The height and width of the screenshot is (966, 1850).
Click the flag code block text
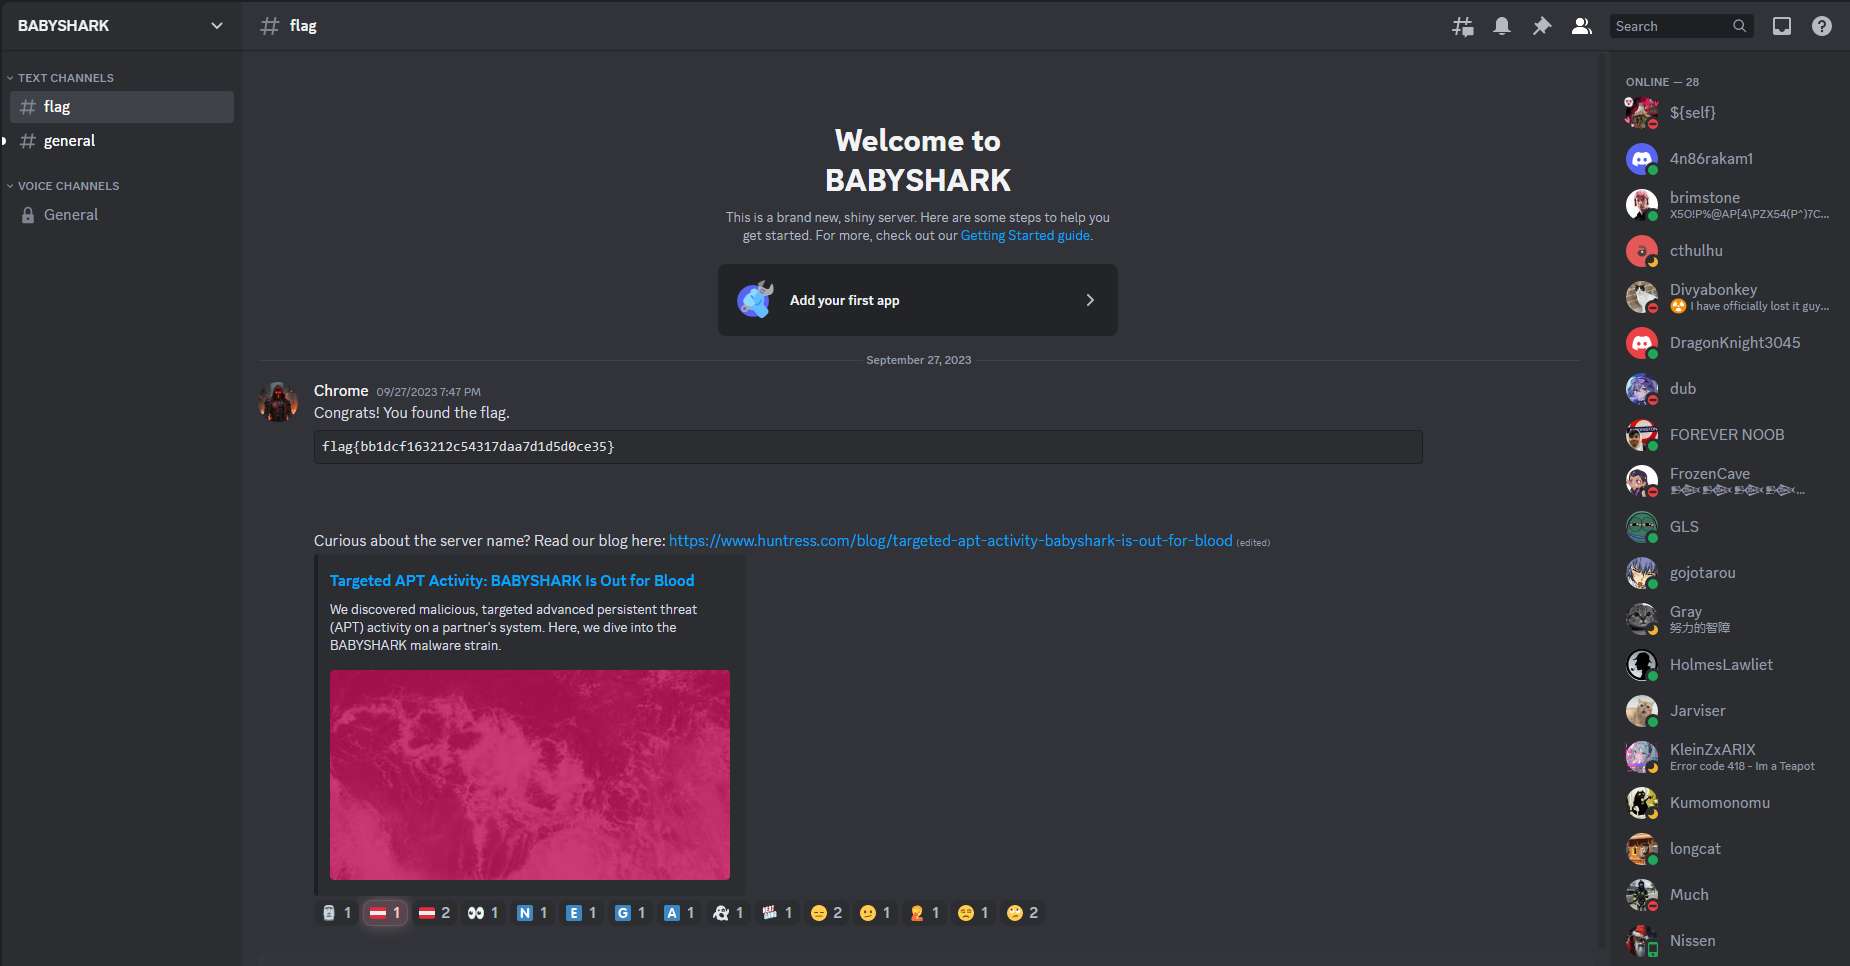point(468,447)
